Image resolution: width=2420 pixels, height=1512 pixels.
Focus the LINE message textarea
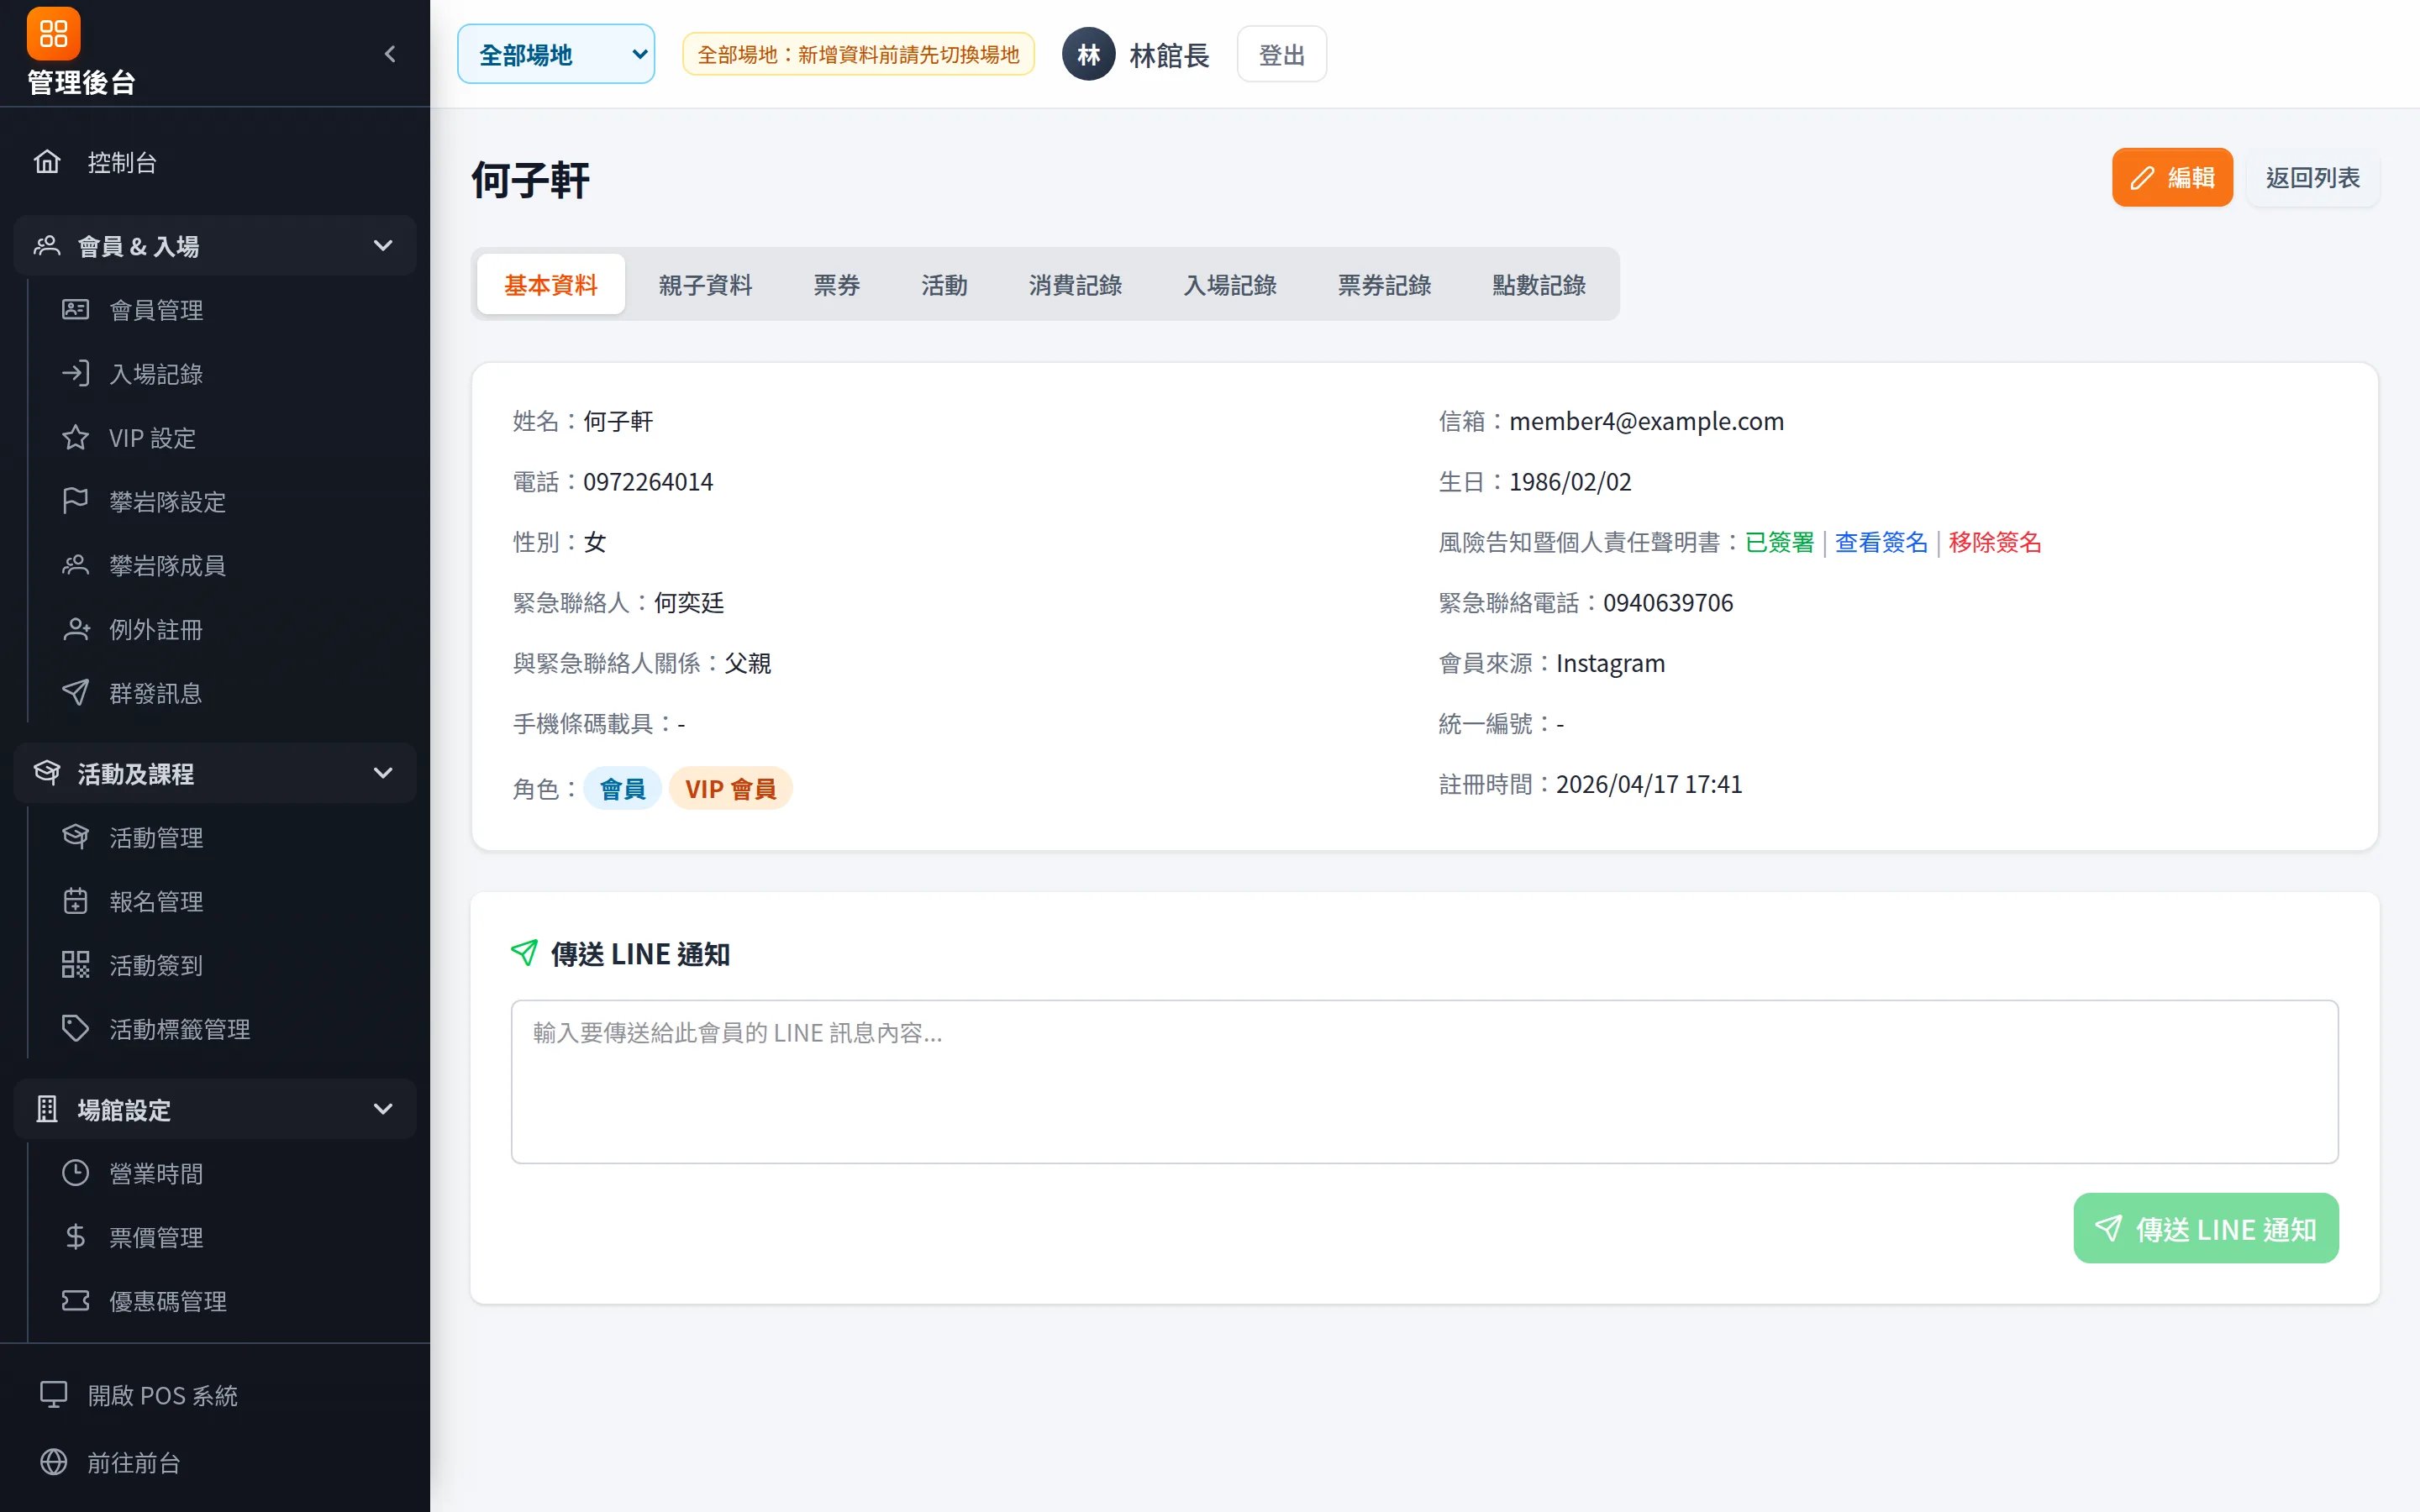coord(1424,1082)
